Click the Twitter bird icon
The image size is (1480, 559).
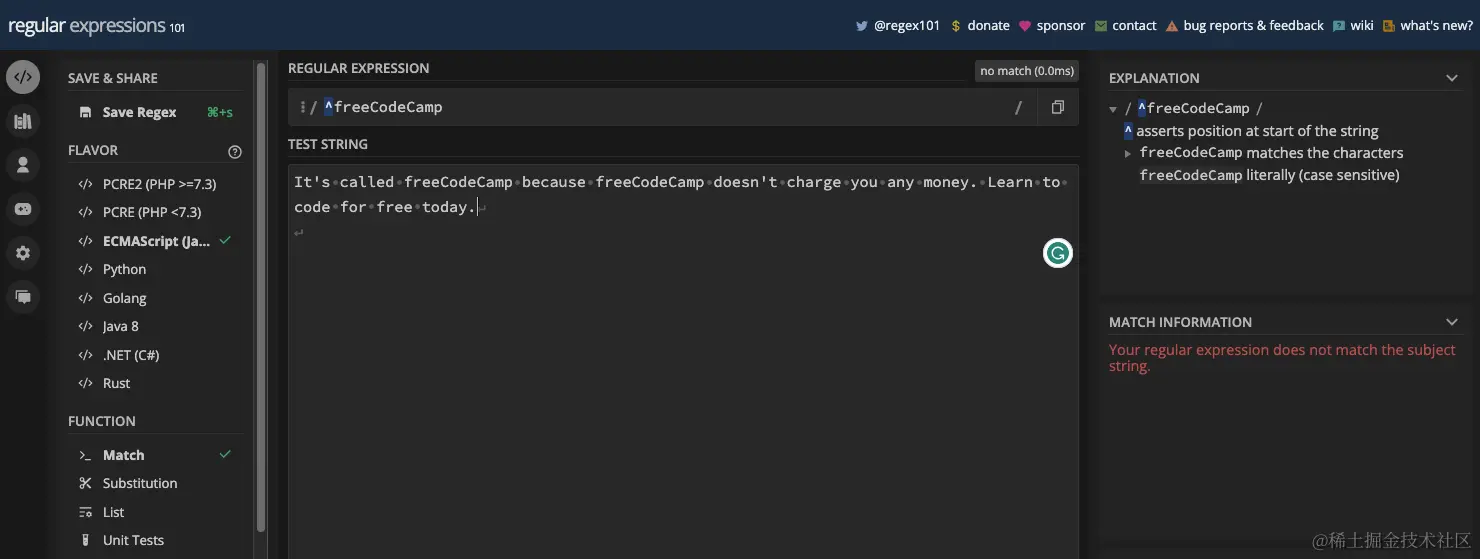click(861, 26)
